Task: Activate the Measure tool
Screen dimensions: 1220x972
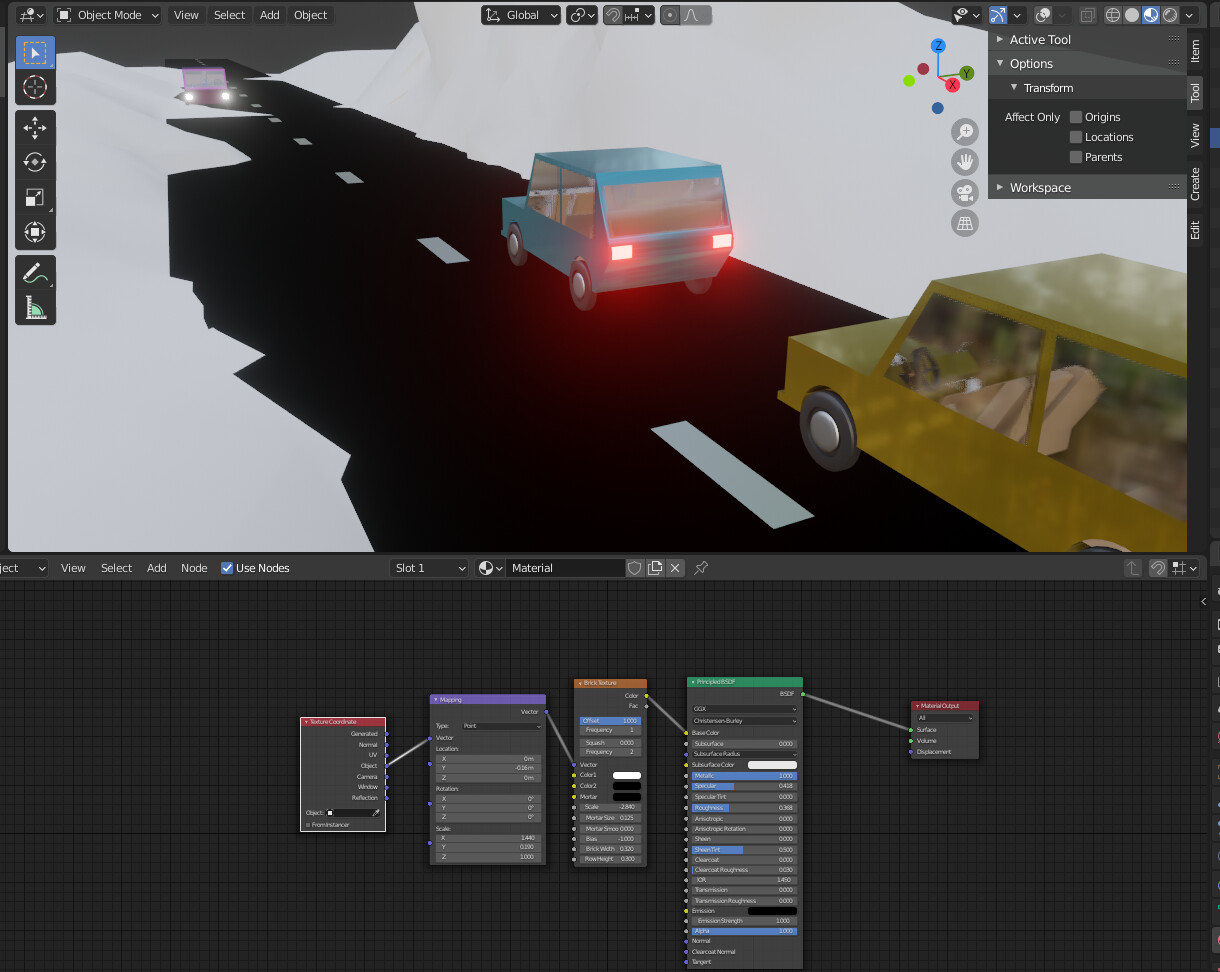Action: pyautogui.click(x=35, y=307)
